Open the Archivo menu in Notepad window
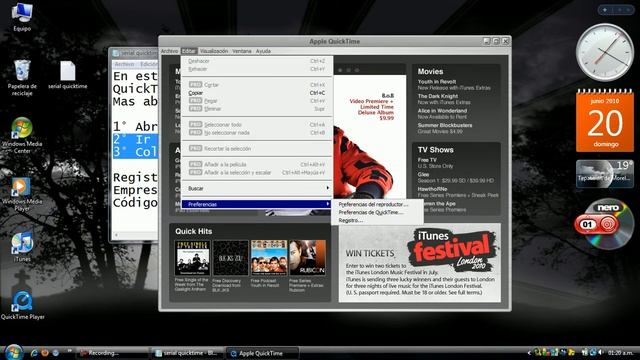 pos(124,64)
